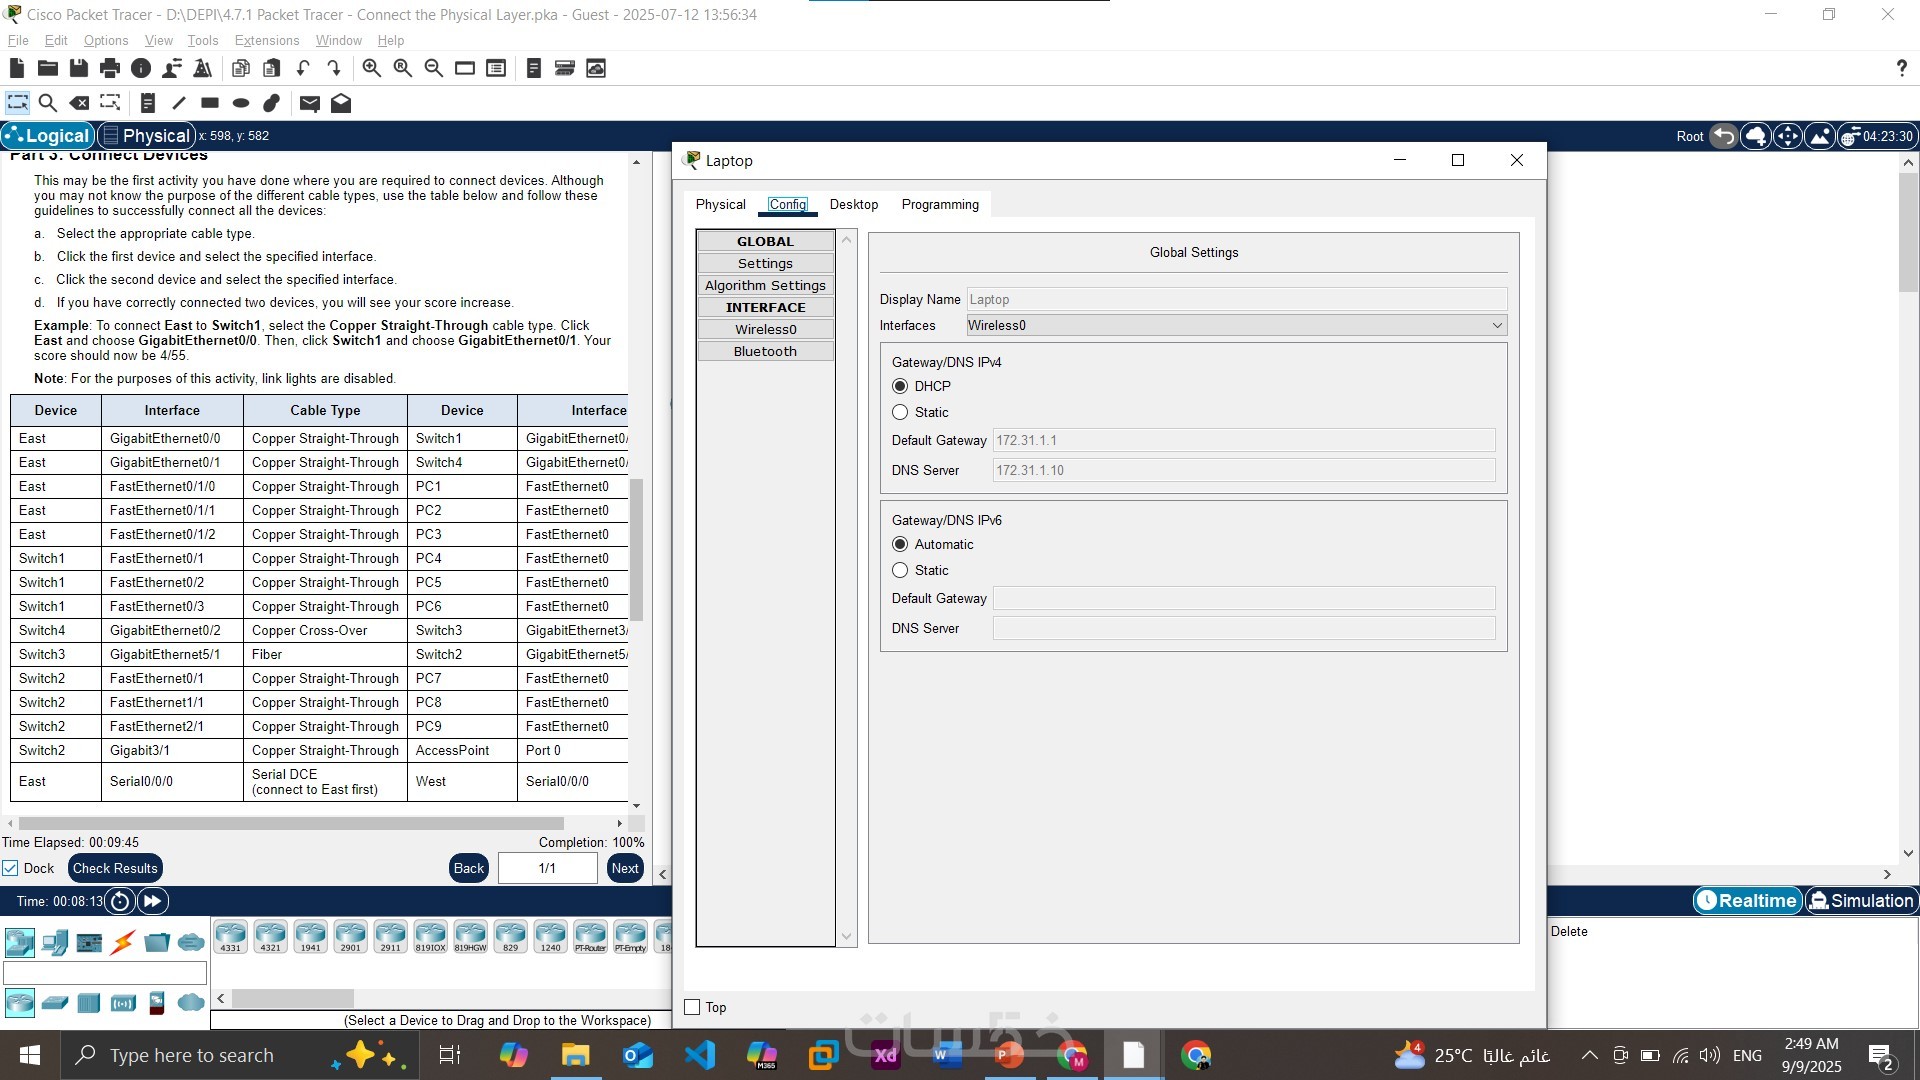
Task: Select the Delete tool icon
Action: (79, 103)
